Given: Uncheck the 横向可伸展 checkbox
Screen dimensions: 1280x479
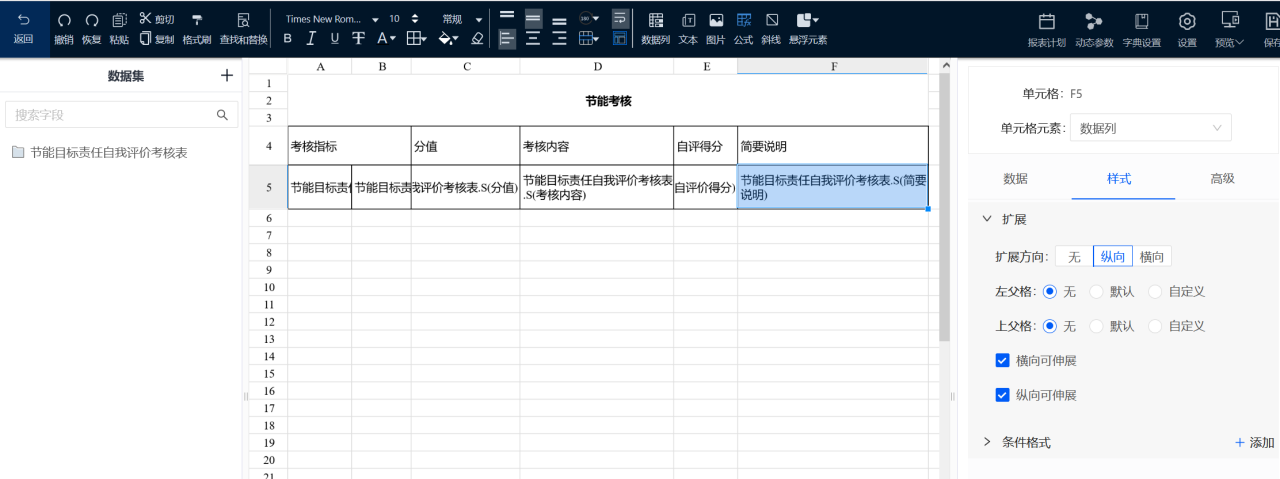Looking at the screenshot, I should pos(1003,360).
